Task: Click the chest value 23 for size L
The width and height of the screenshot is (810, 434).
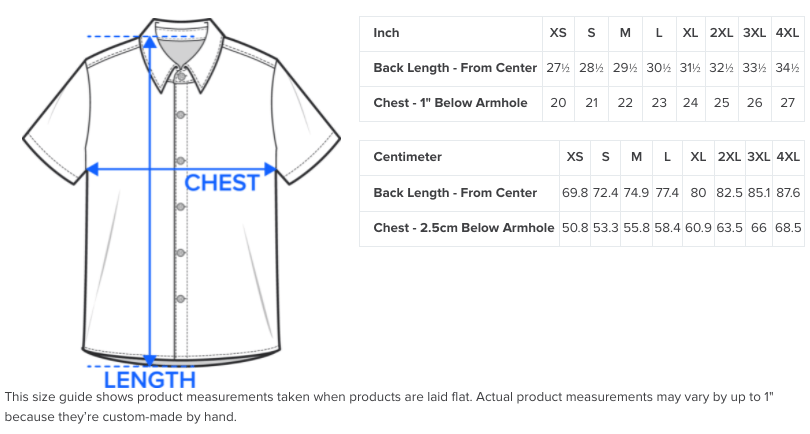Action: point(659,103)
